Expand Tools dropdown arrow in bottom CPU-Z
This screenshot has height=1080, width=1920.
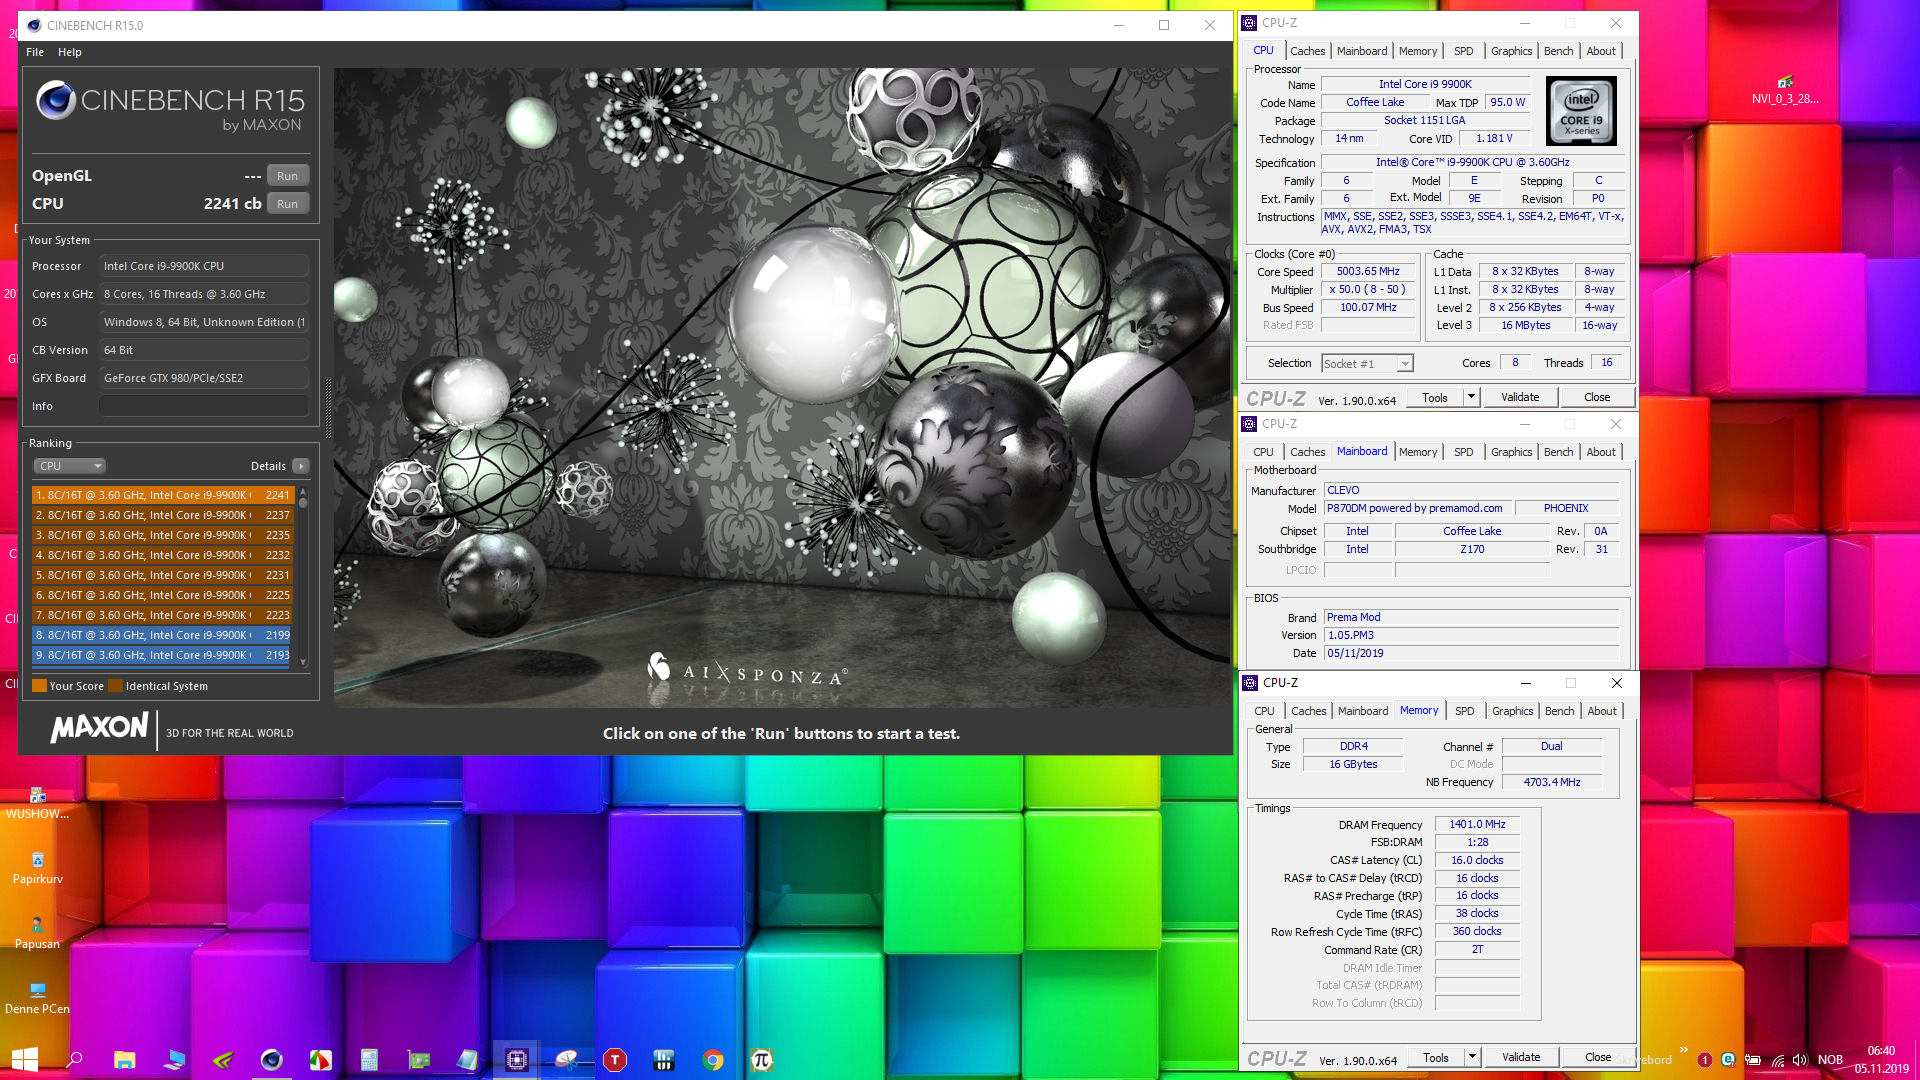coord(1472,1058)
